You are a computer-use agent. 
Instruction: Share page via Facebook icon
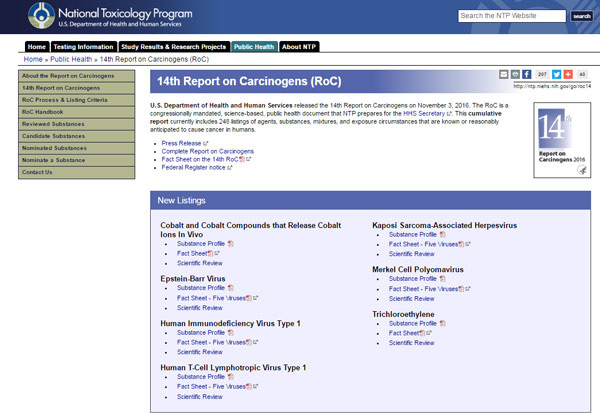pos(527,75)
